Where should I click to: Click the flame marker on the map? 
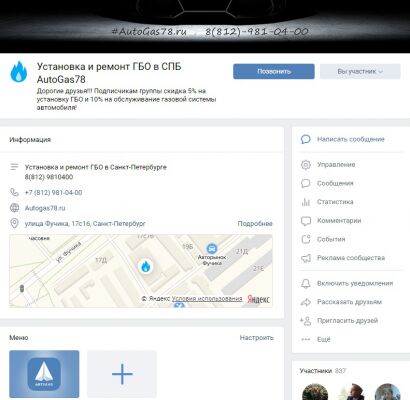146,267
